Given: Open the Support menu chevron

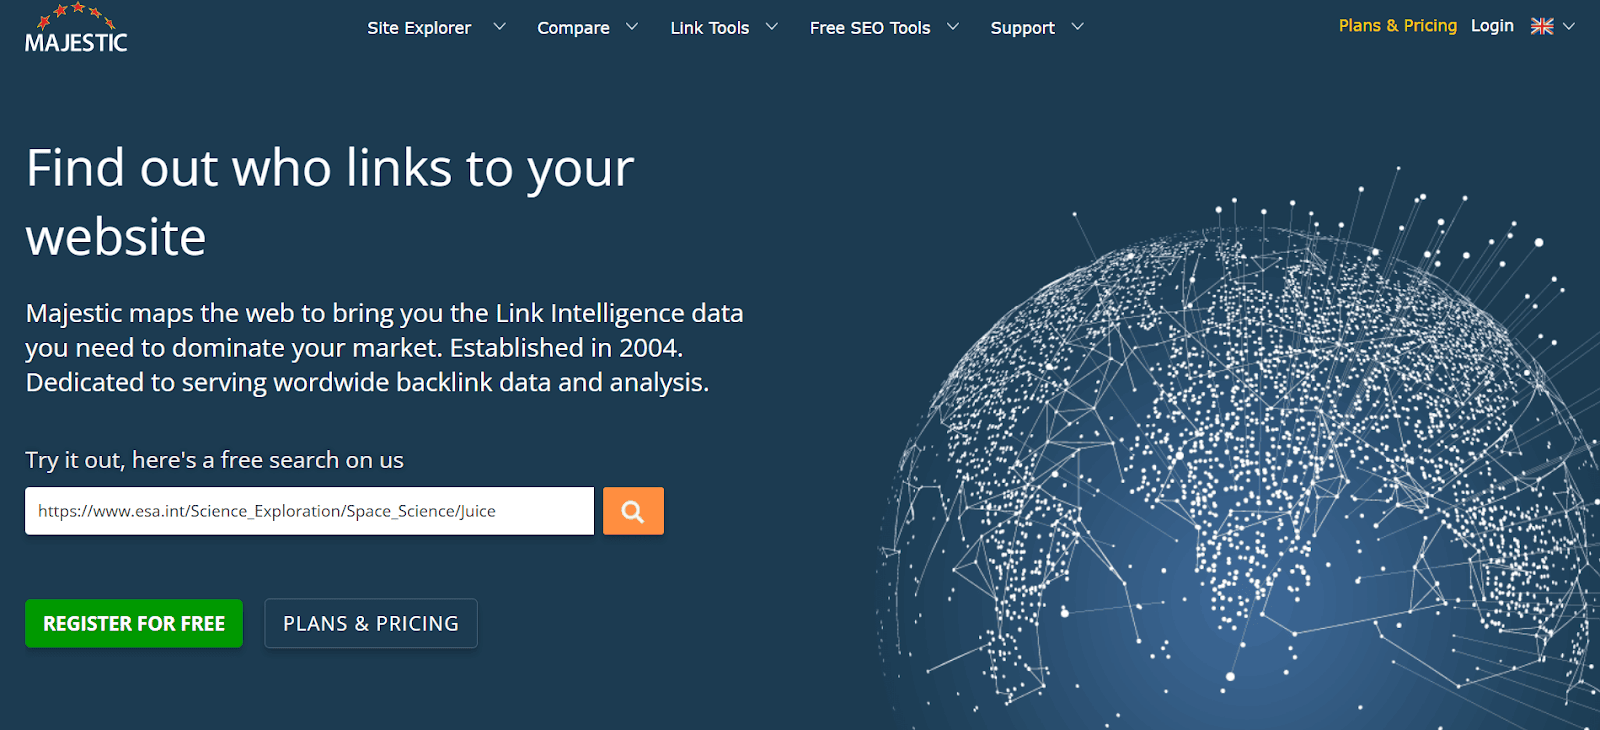Looking at the screenshot, I should pos(1077,27).
